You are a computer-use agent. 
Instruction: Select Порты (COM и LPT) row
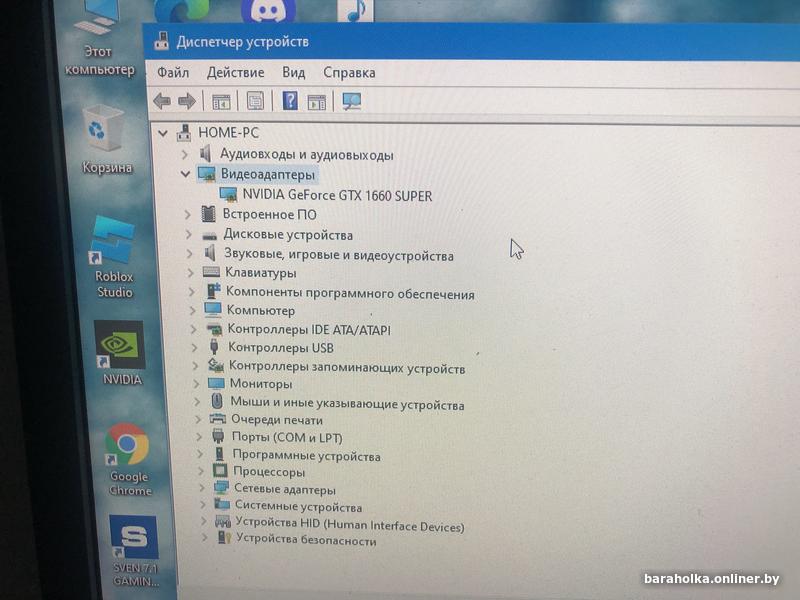coord(287,437)
